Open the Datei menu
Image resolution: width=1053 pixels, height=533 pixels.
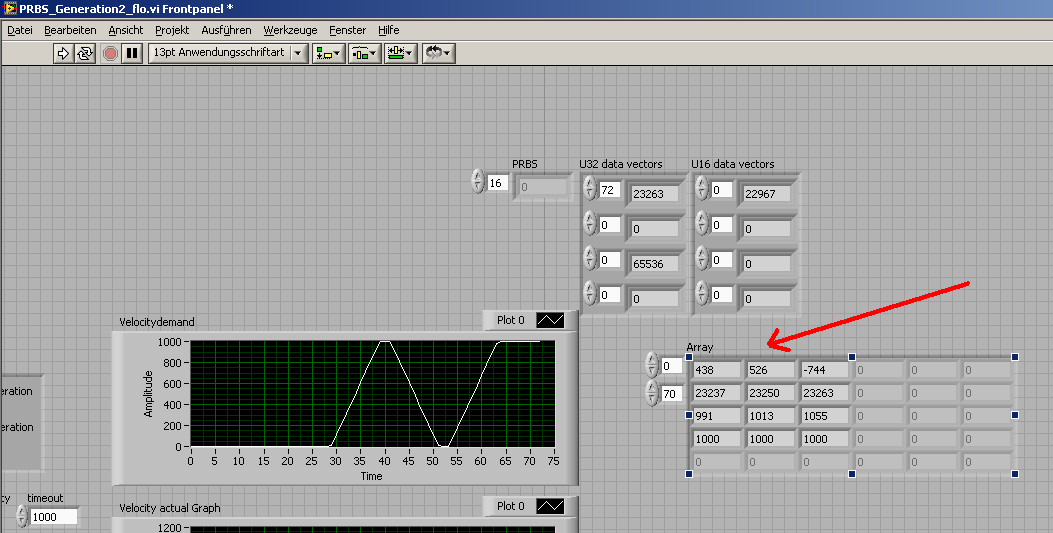coord(20,30)
